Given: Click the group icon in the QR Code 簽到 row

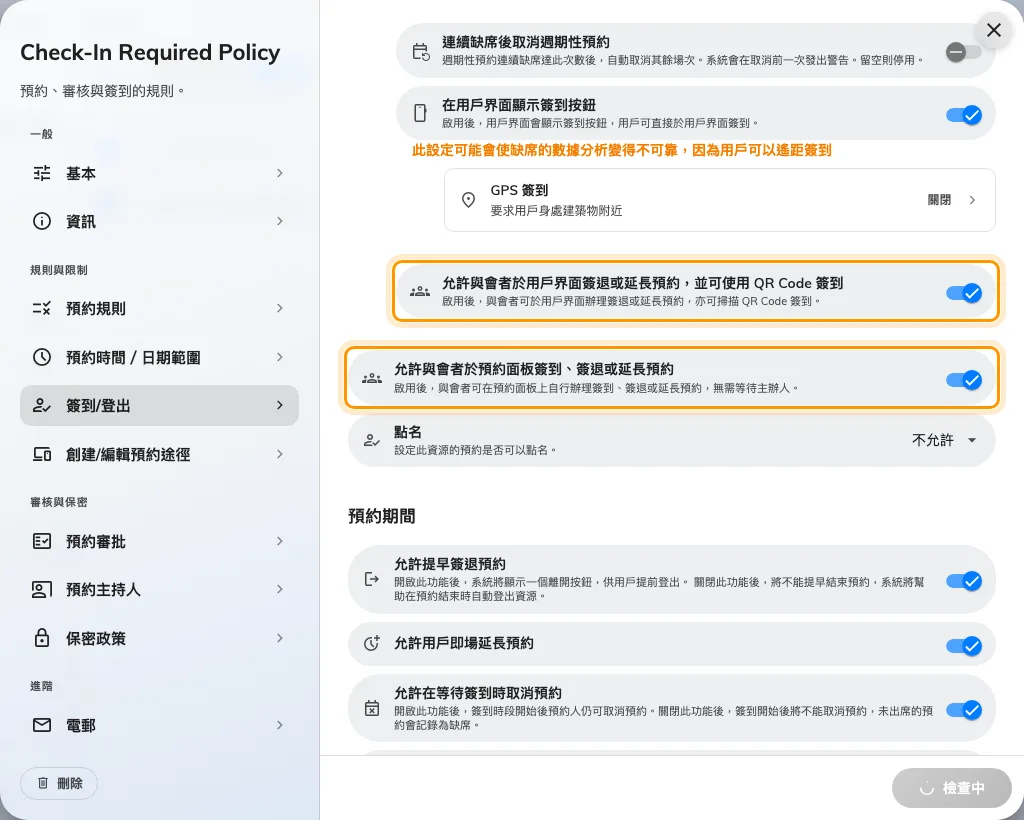Looking at the screenshot, I should (420, 292).
